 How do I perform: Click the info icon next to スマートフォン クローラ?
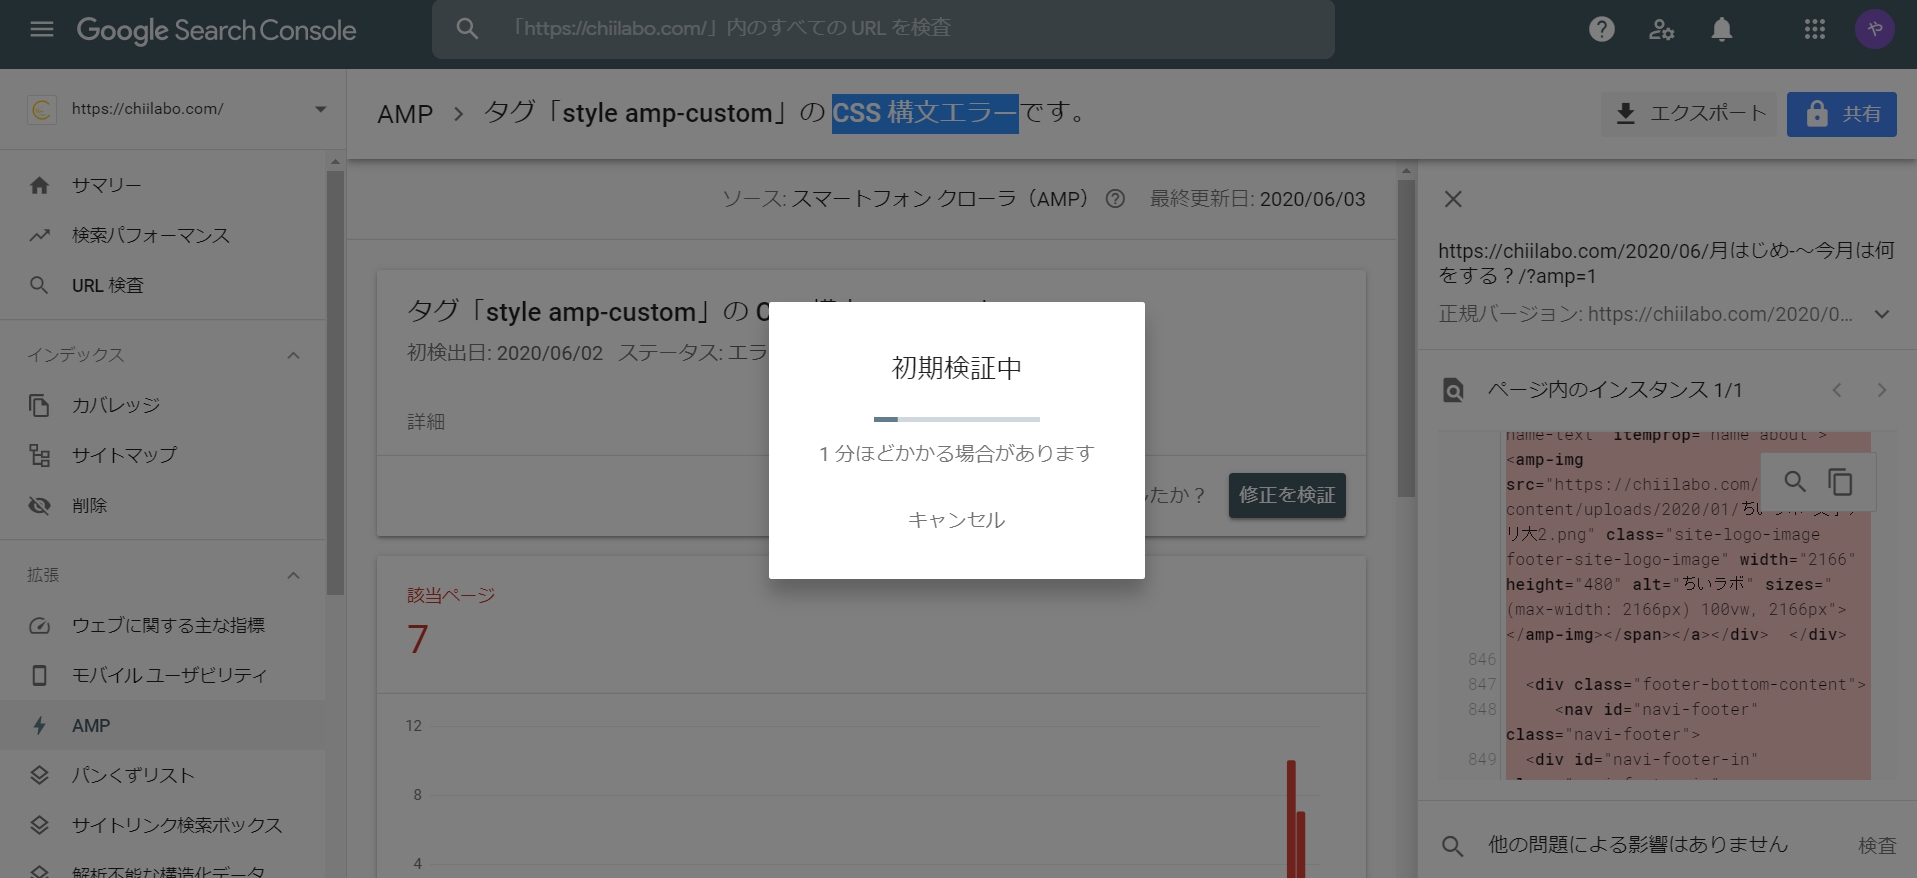click(1115, 199)
